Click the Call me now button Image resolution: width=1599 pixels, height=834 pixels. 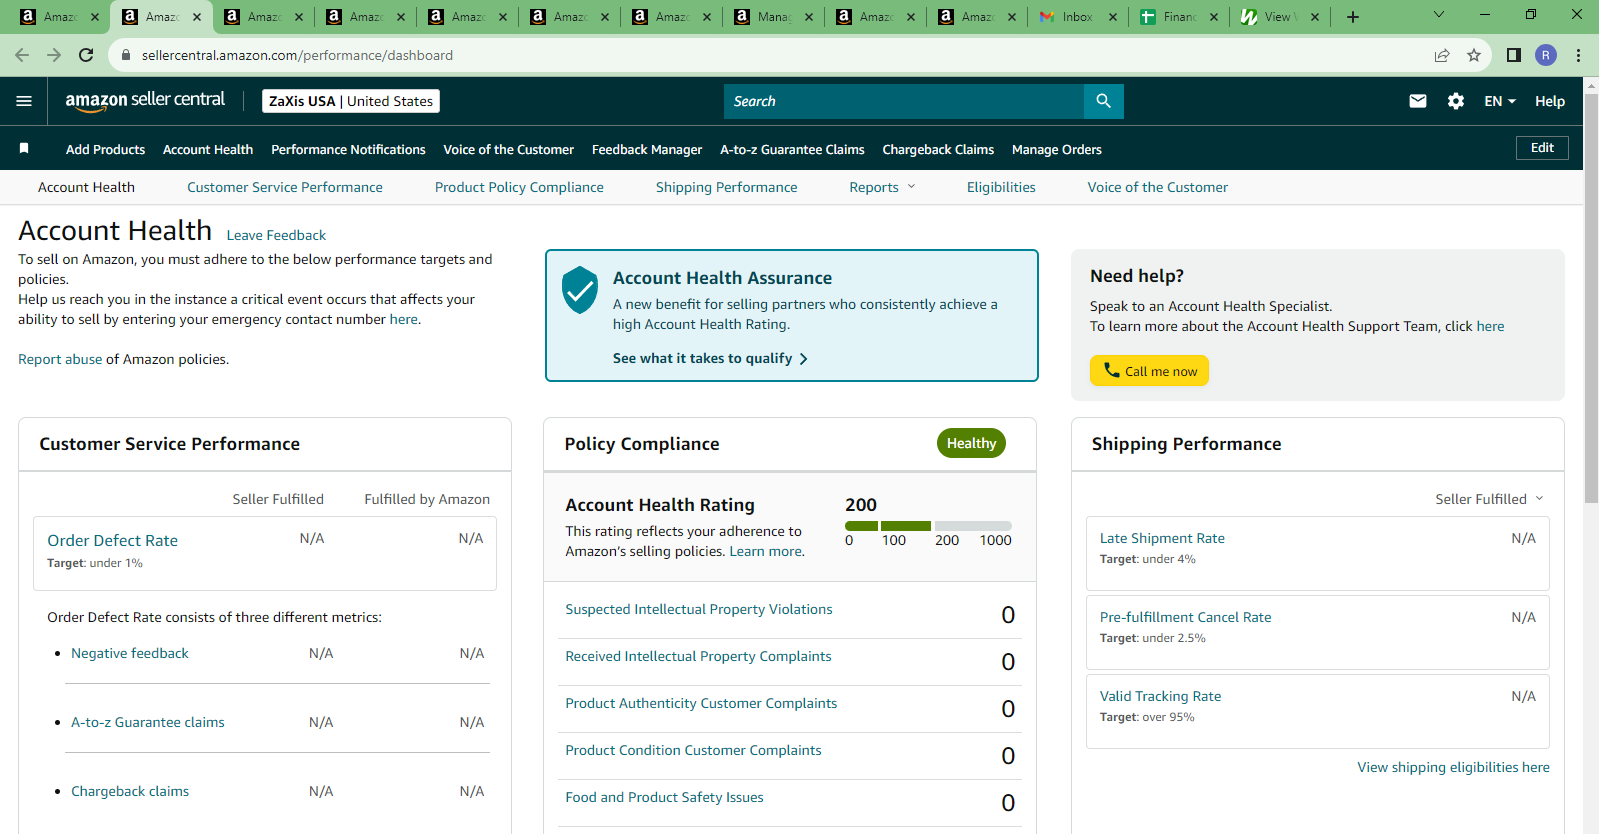1149,371
